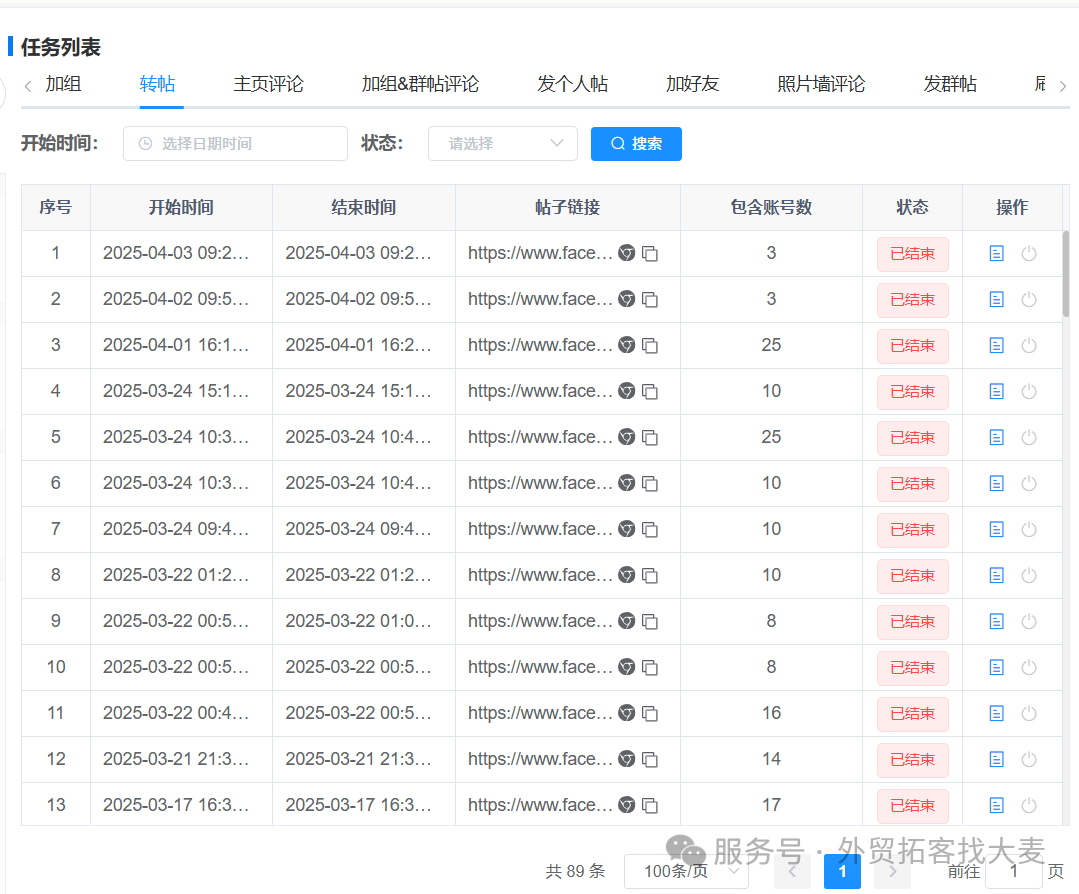Click start time 2025-04-01 16:1… in row 3

(x=176, y=345)
